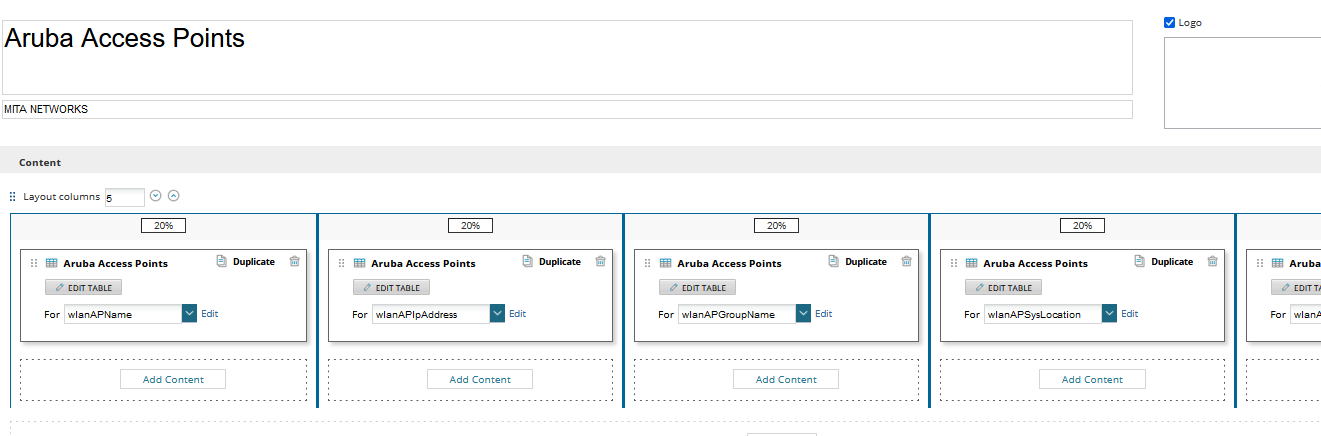Image resolution: width=1321 pixels, height=436 pixels.
Task: Click Edit Table in wlanAPName block
Action: (84, 287)
